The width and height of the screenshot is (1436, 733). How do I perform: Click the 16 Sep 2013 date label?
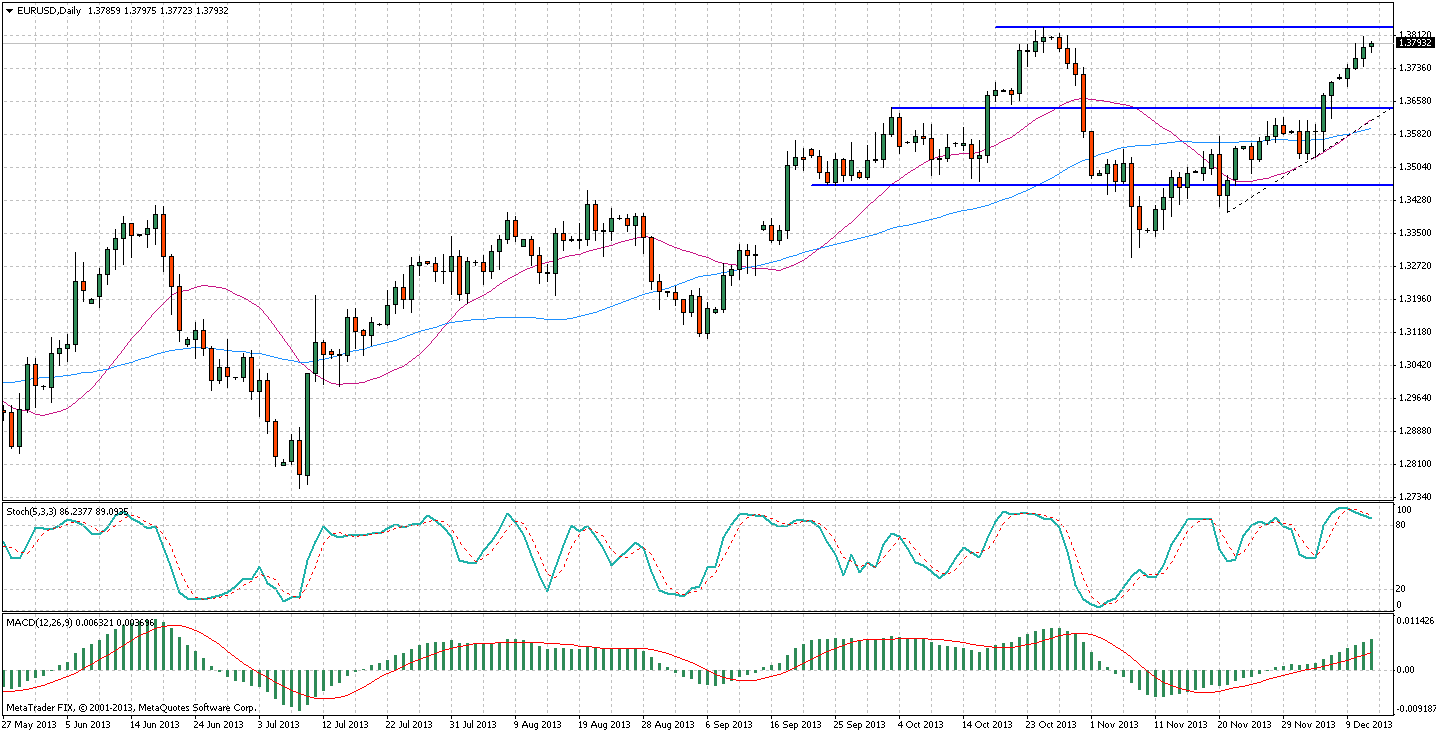796,724
